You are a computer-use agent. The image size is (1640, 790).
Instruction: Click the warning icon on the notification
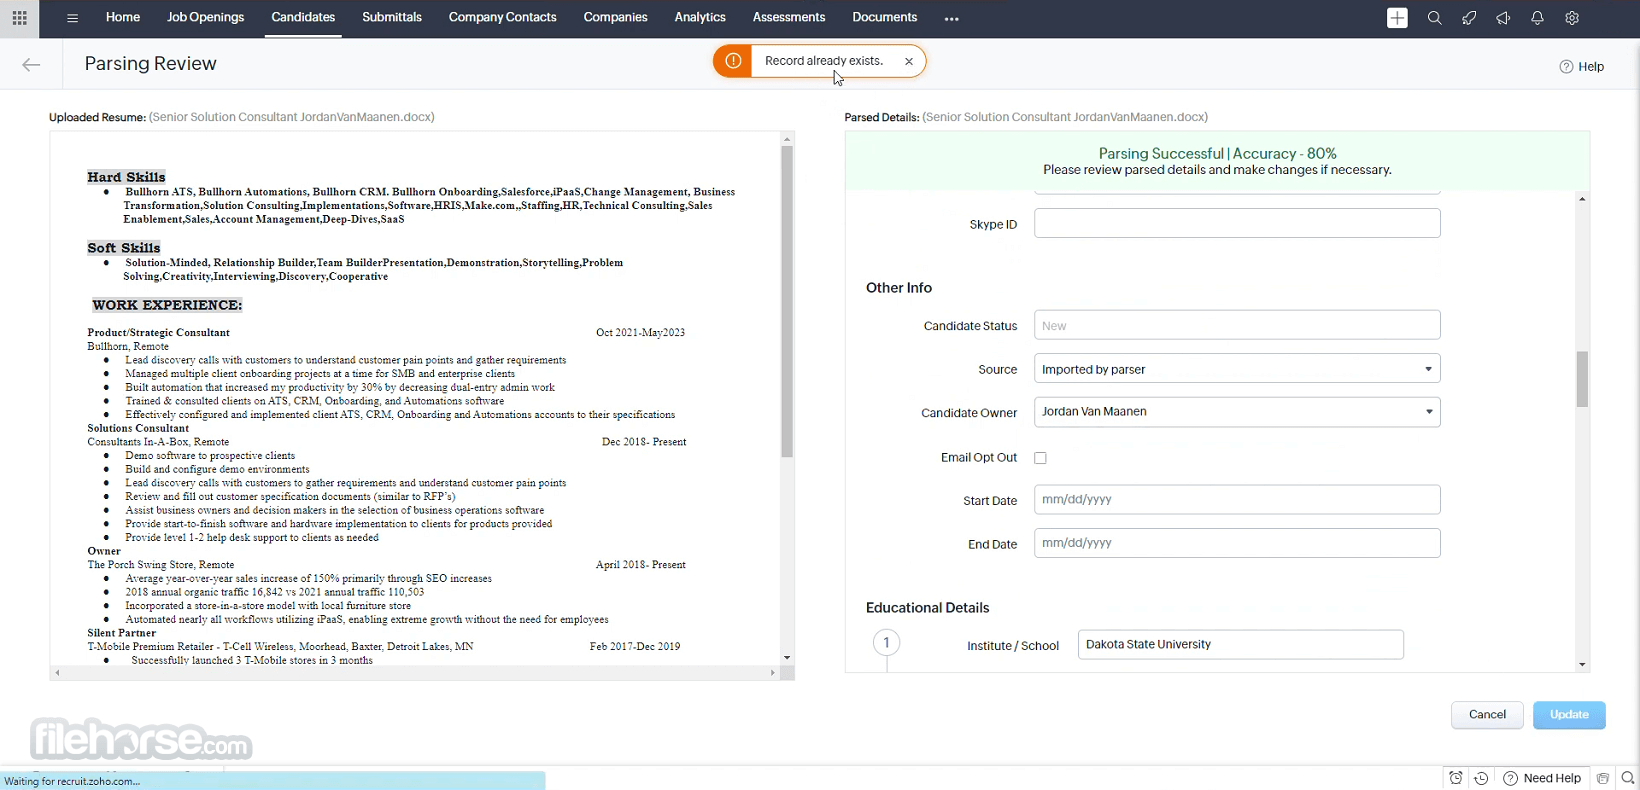click(x=733, y=61)
